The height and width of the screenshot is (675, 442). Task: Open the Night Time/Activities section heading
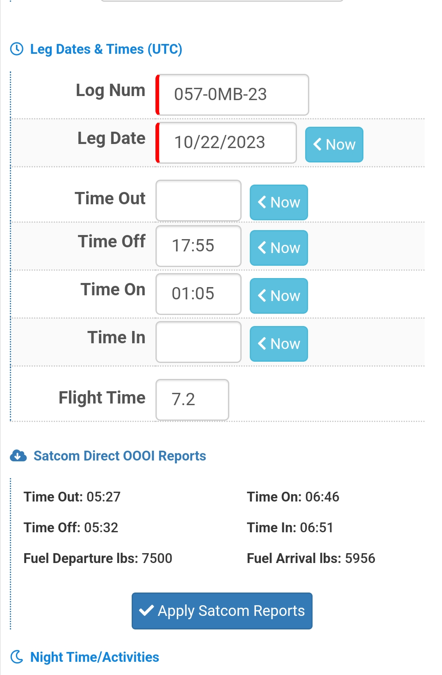pos(94,657)
